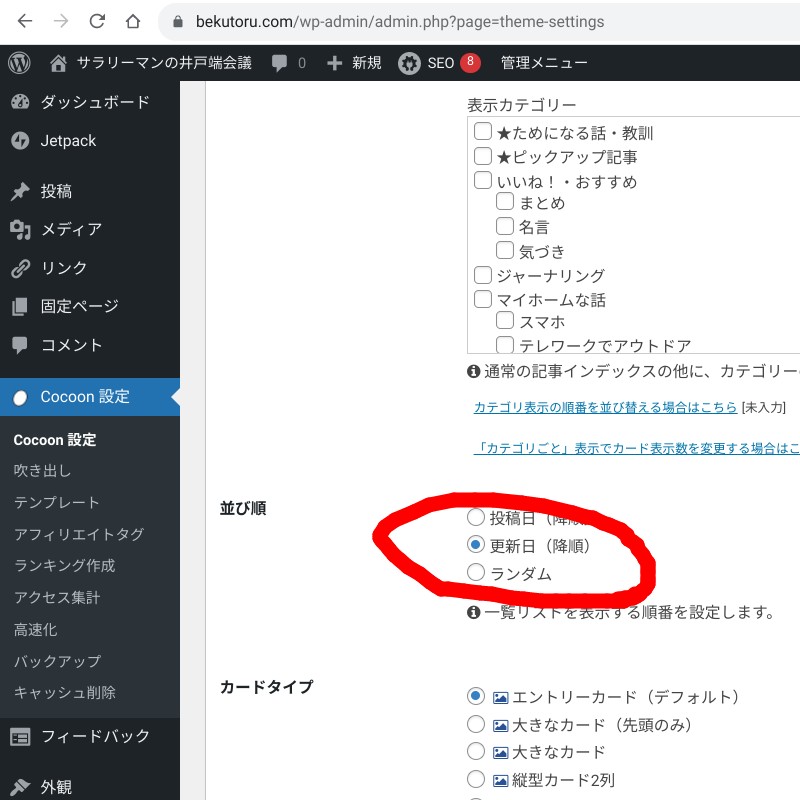Check いいね！・おすすめ category
This screenshot has width=800, height=800.
[x=483, y=180]
